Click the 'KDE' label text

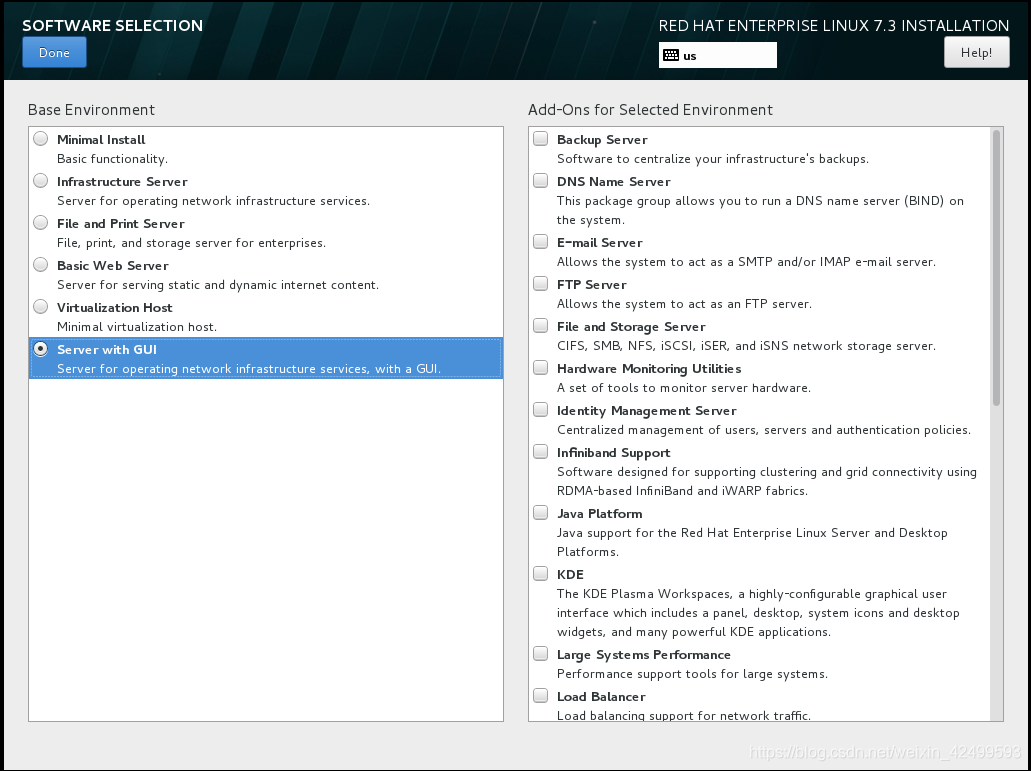570,574
